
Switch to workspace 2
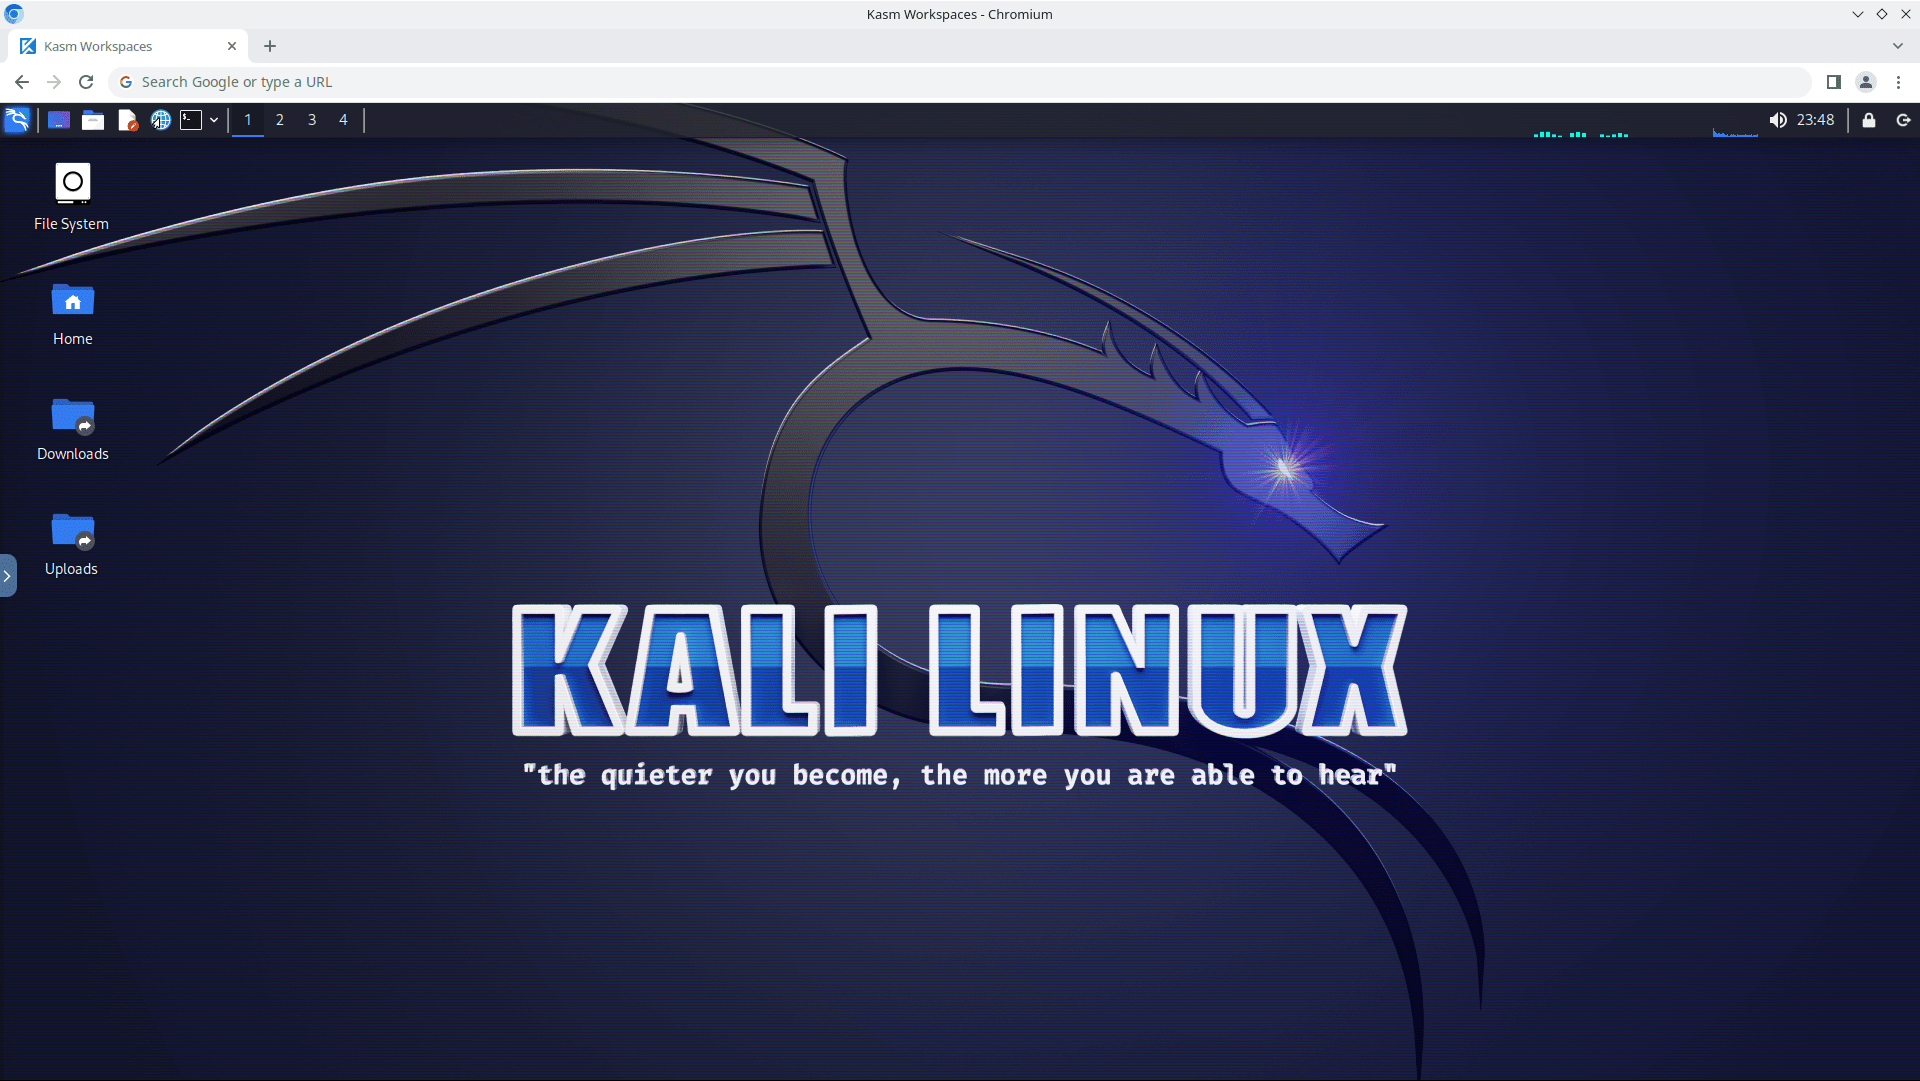pyautogui.click(x=280, y=120)
